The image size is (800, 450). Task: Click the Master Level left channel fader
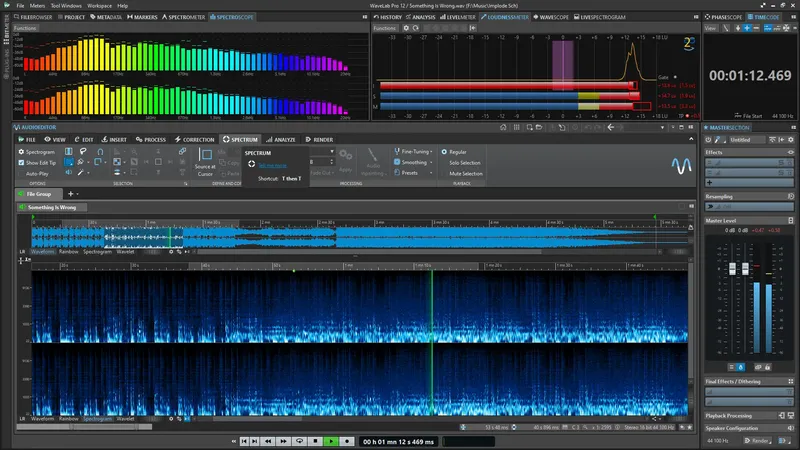734,271
